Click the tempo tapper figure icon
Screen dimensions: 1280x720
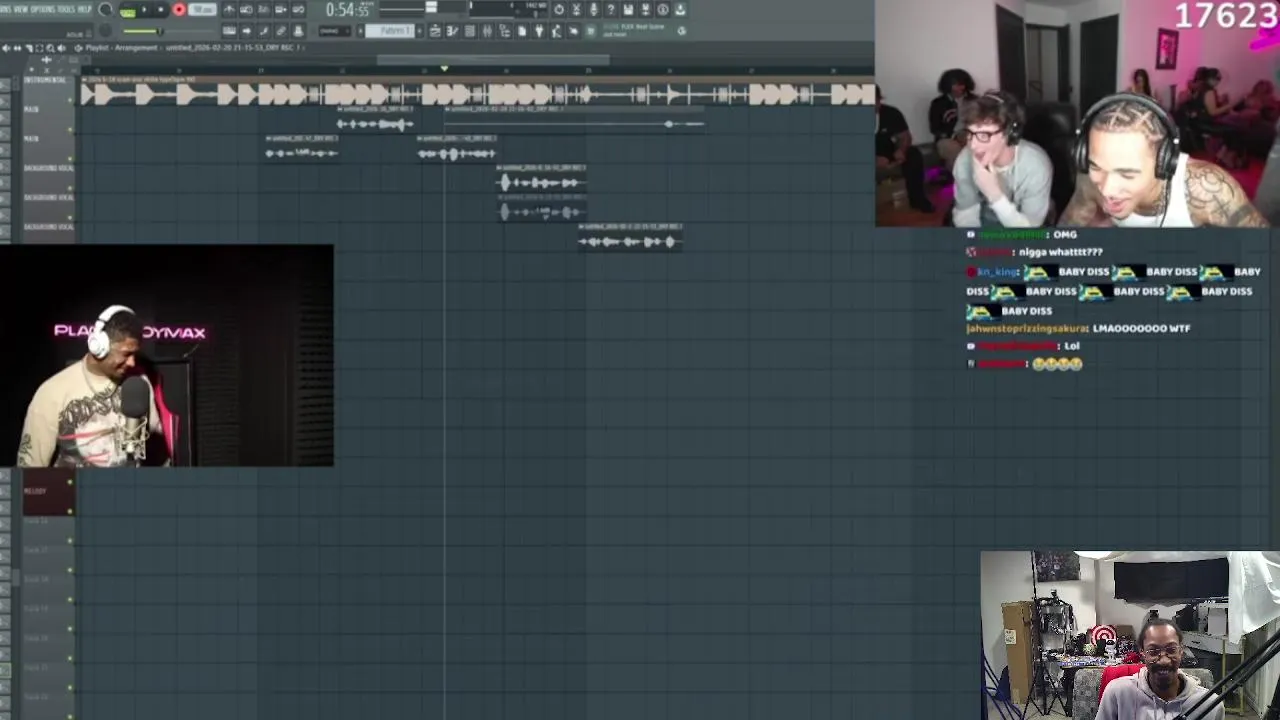coord(556,31)
